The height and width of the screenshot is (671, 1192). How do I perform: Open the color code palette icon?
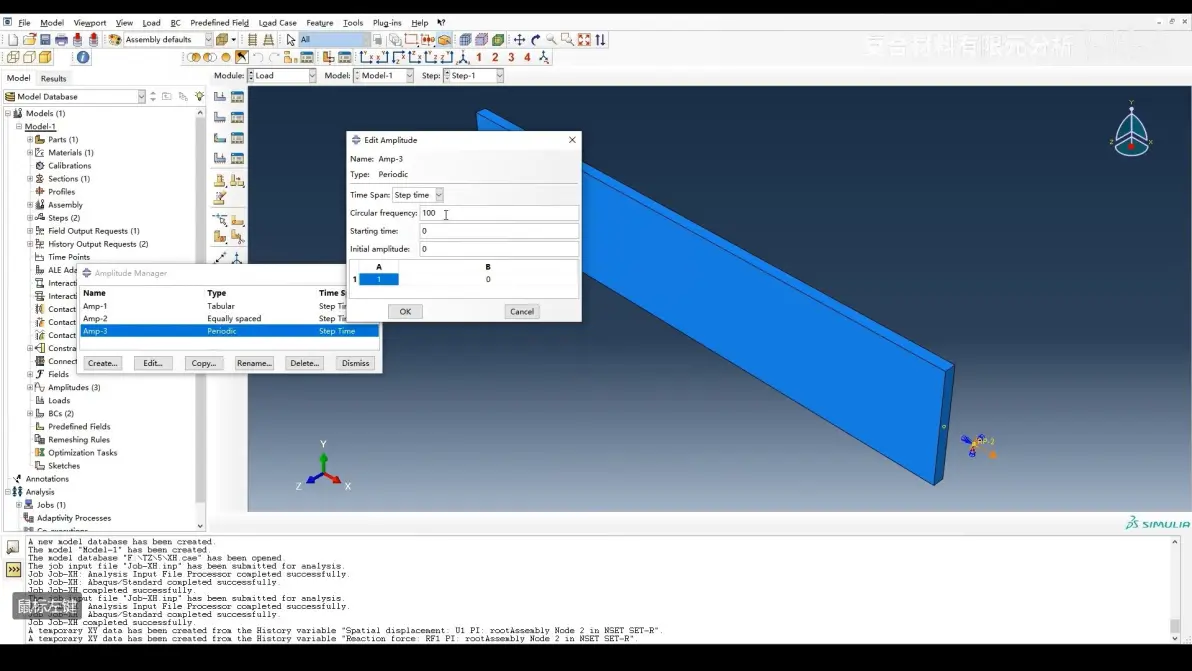click(x=115, y=40)
